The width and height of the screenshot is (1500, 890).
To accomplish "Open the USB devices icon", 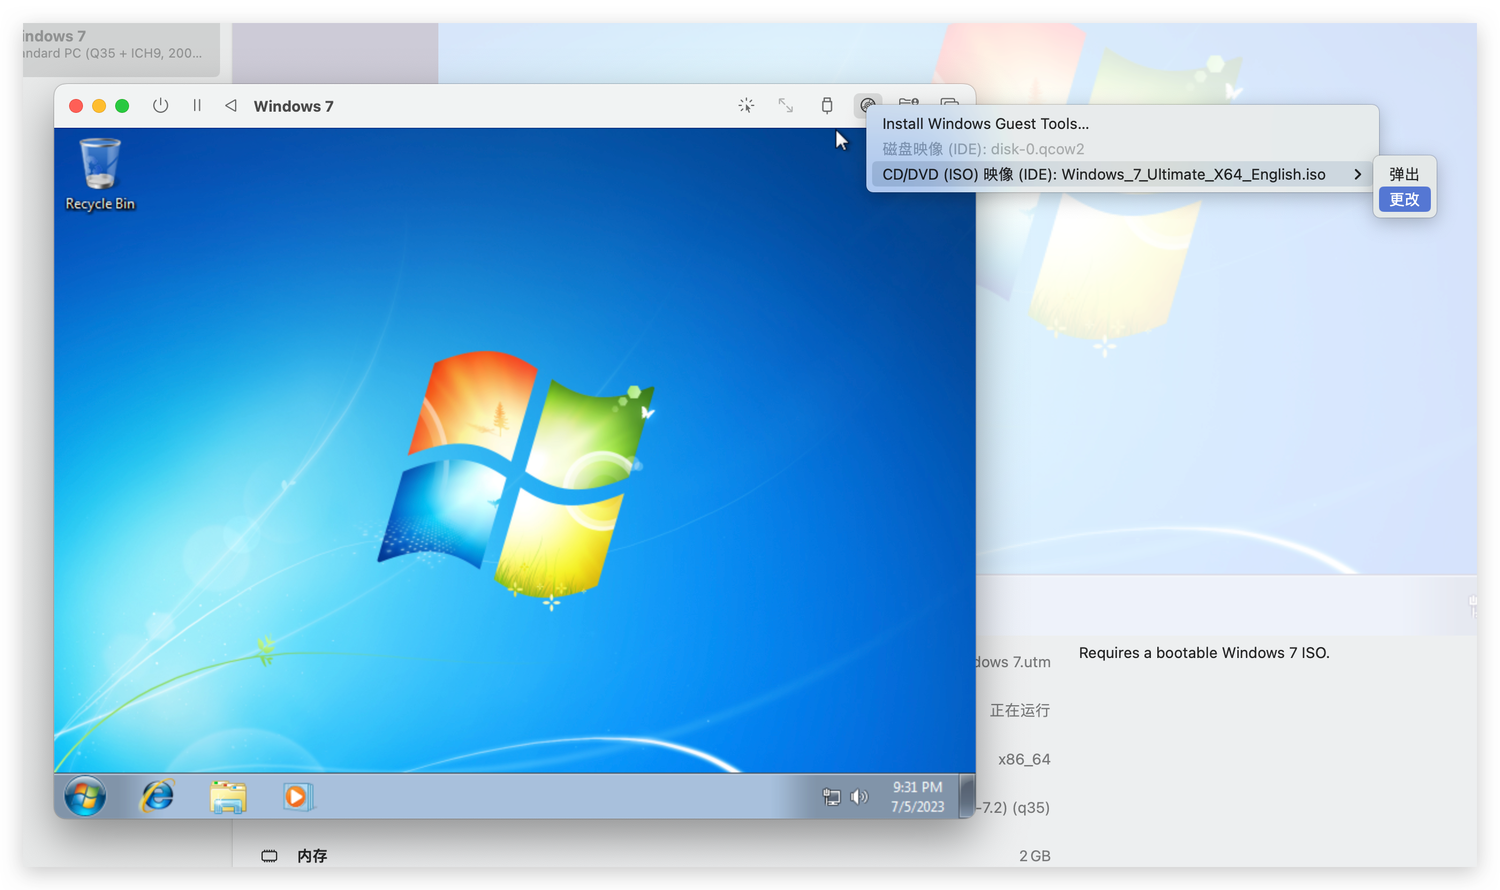I will coord(827,105).
